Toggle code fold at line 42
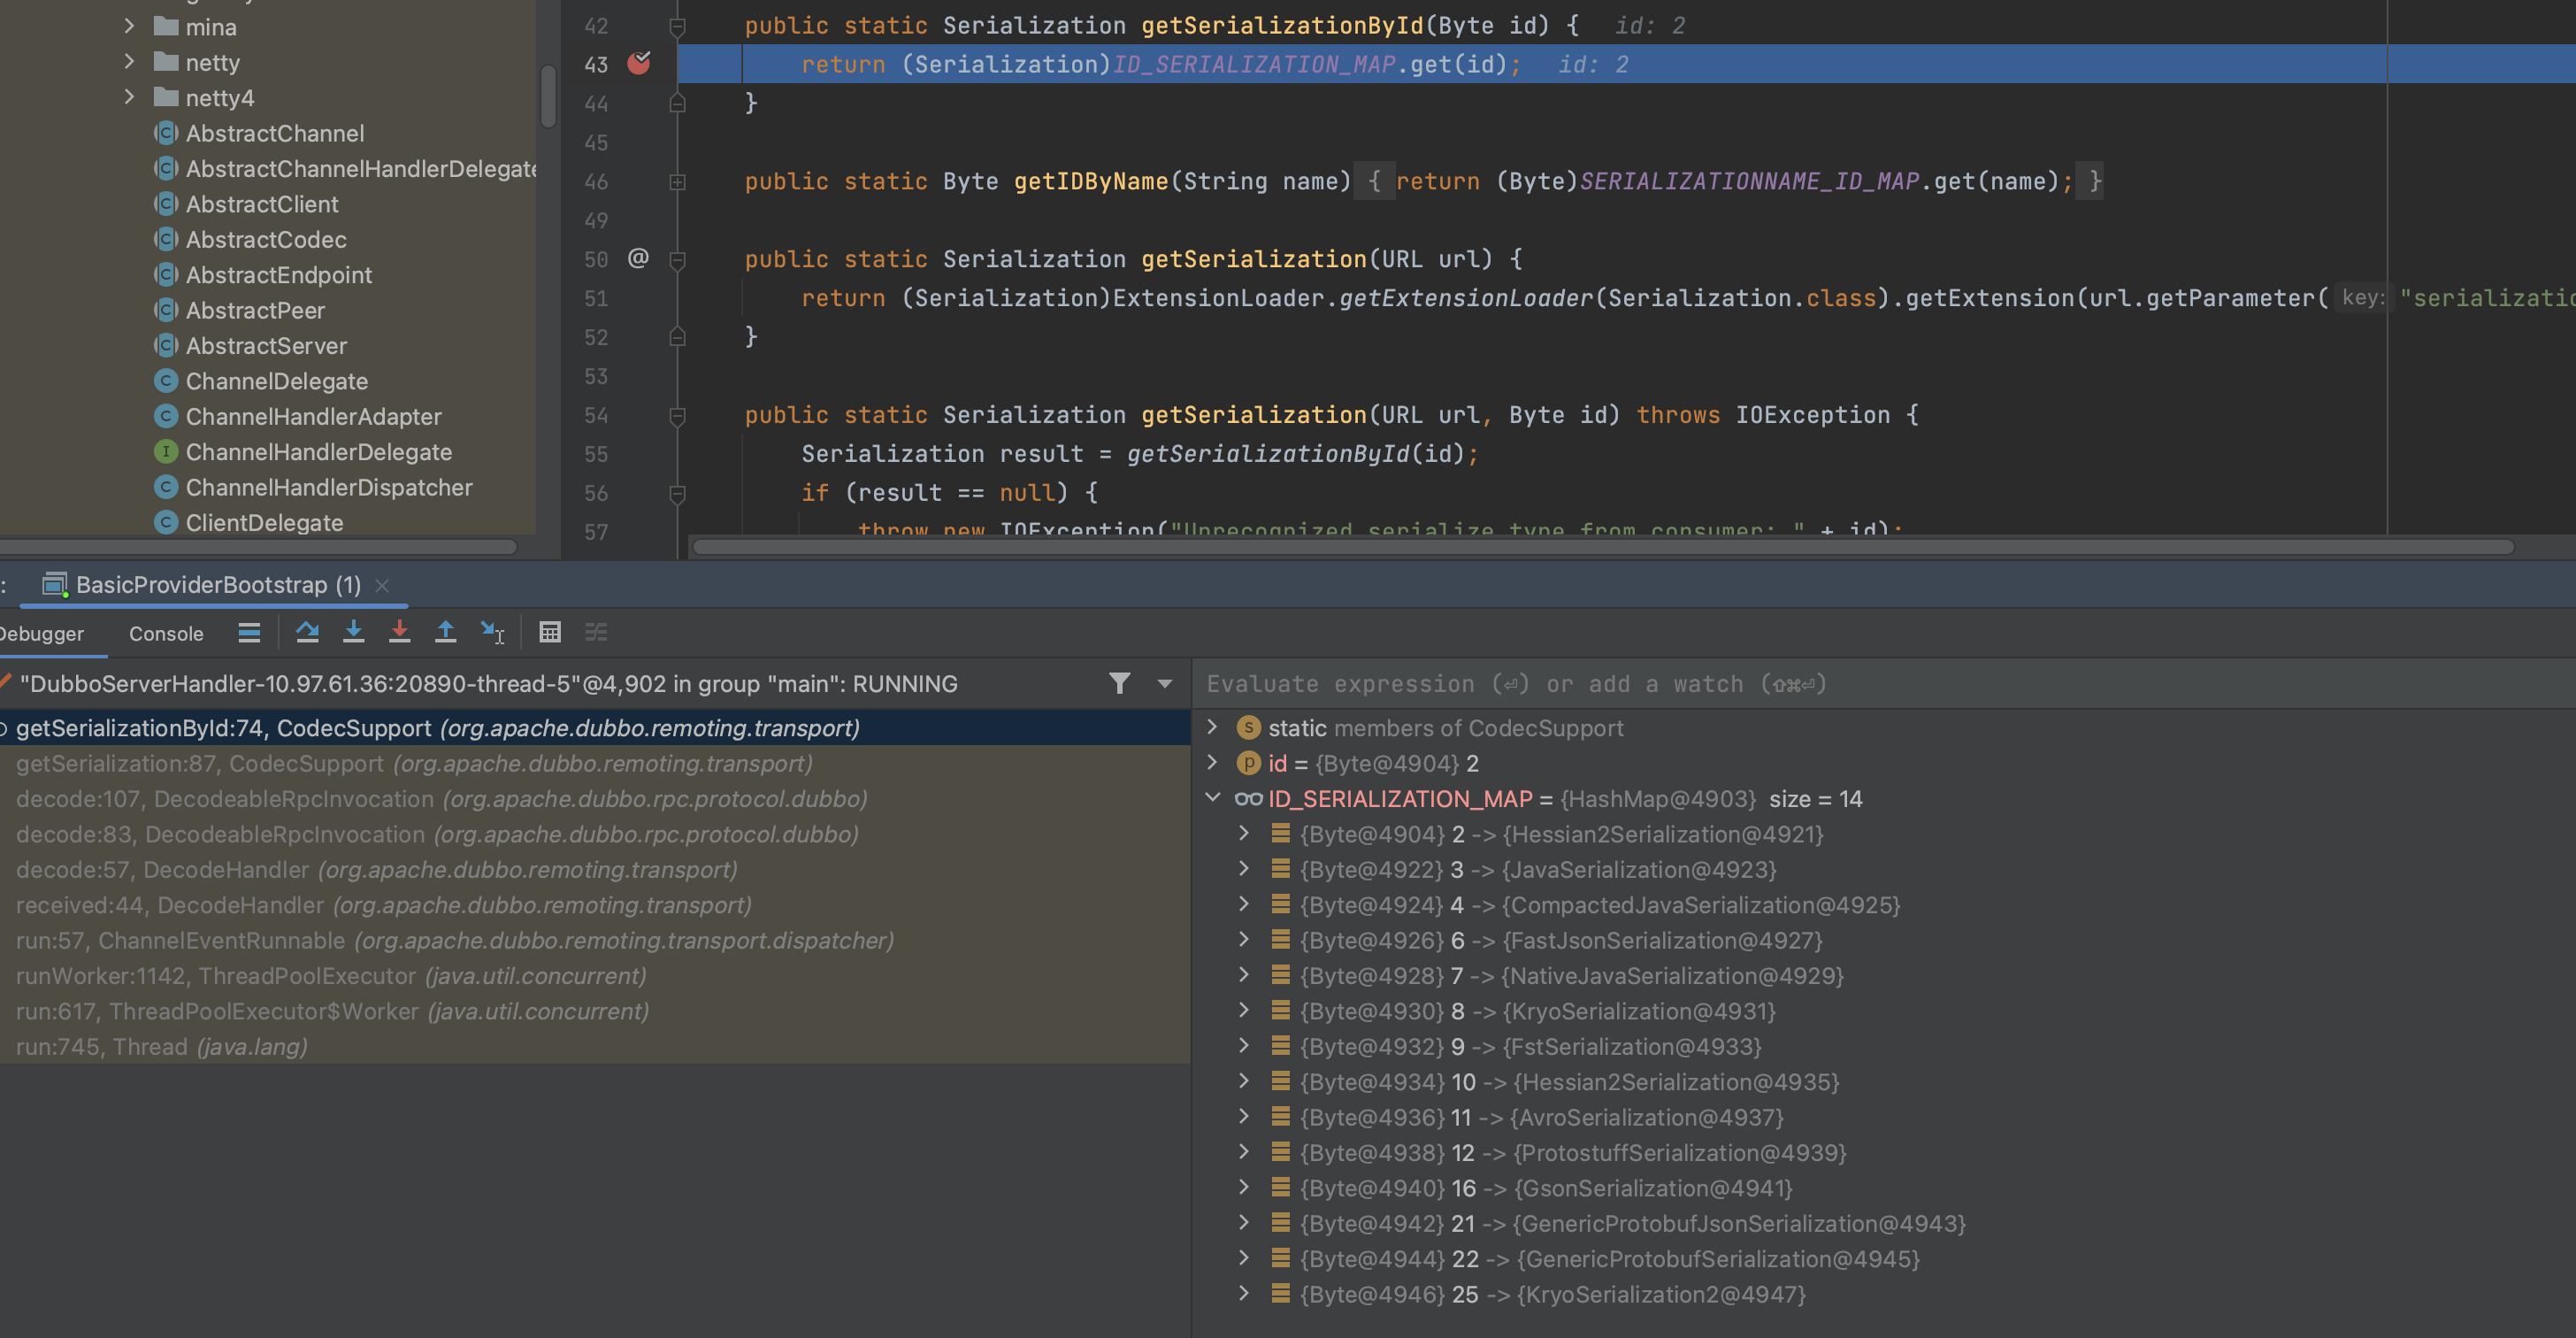The image size is (2576, 1338). coord(677,26)
